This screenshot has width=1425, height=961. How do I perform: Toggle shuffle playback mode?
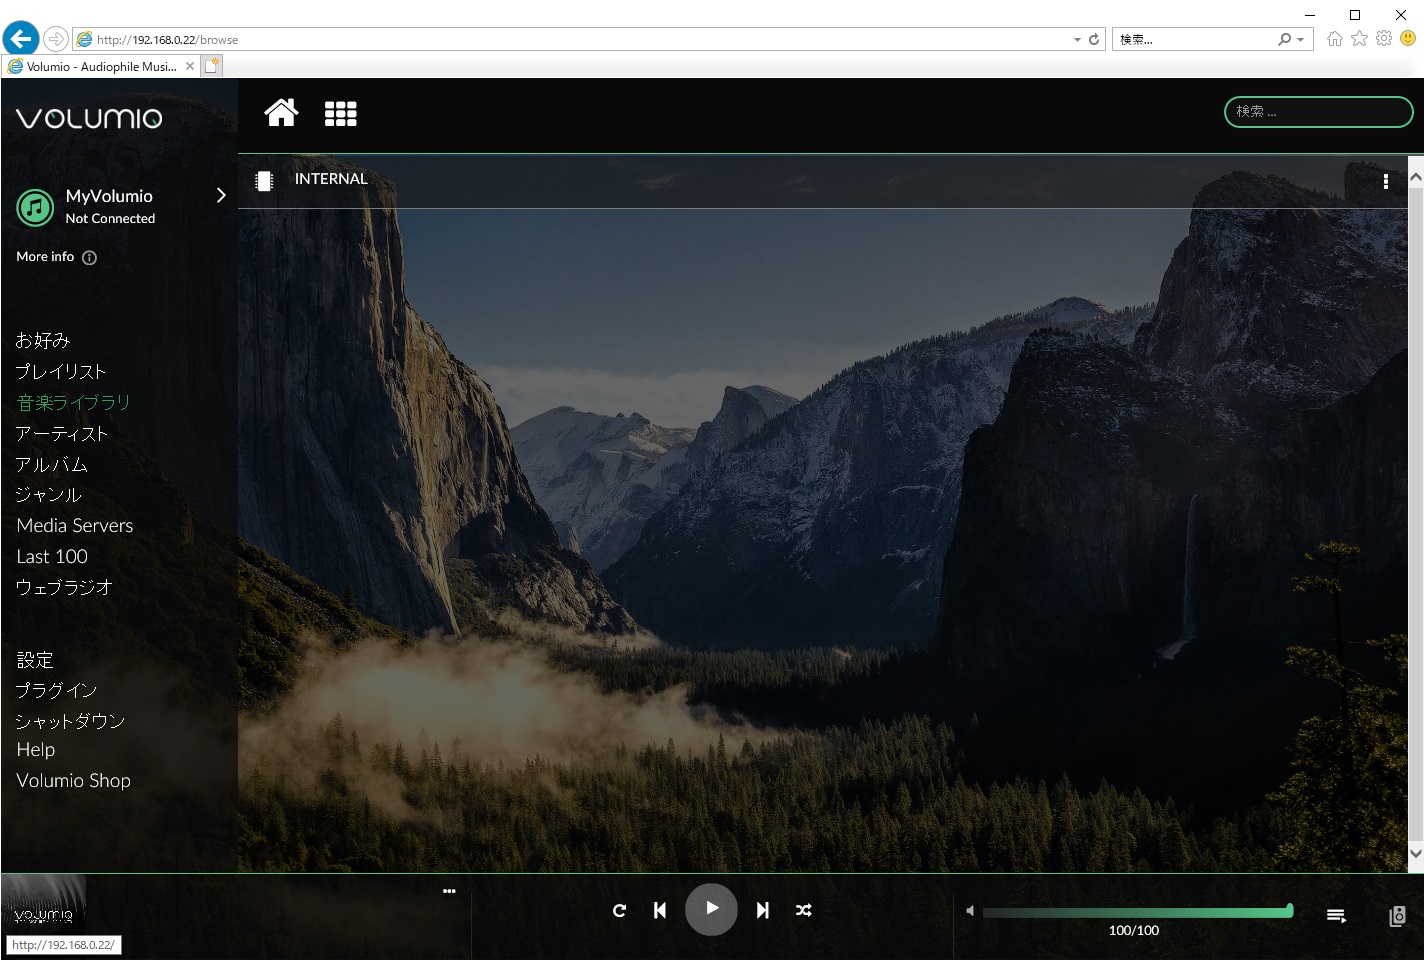click(x=803, y=910)
